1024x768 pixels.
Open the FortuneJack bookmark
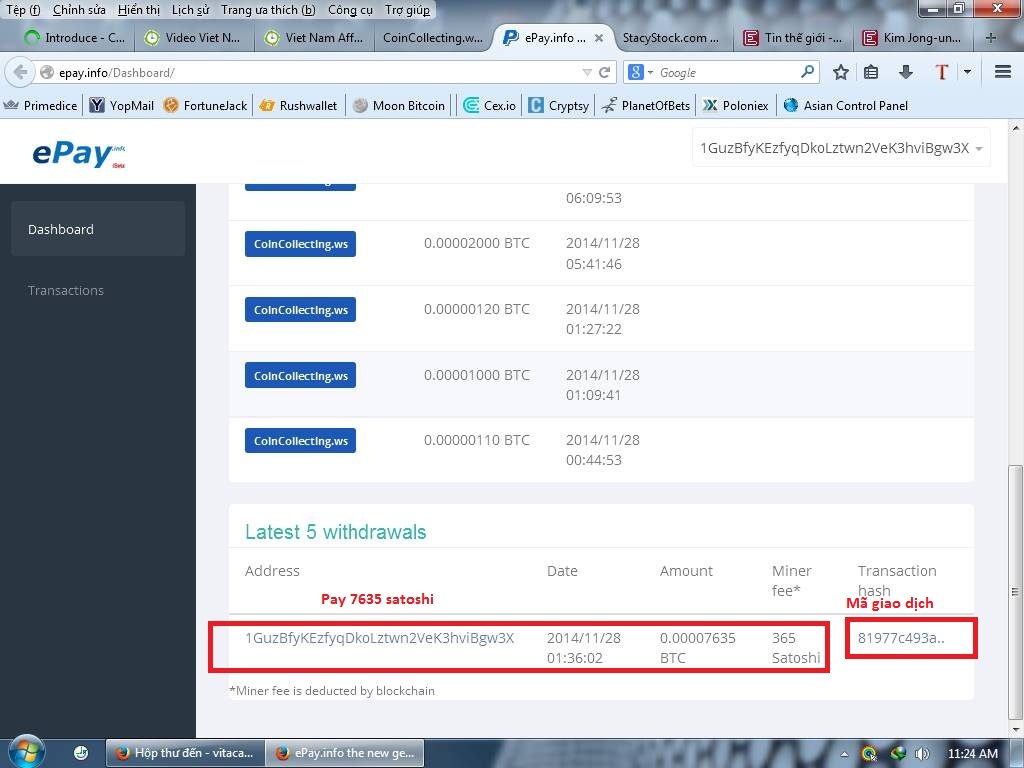(206, 105)
